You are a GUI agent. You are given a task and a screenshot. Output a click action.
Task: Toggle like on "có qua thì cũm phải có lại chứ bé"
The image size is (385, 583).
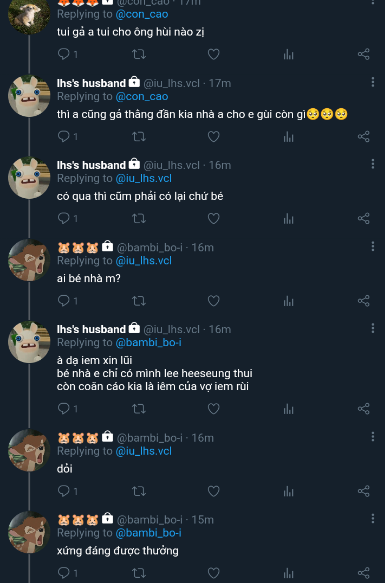(x=214, y=218)
